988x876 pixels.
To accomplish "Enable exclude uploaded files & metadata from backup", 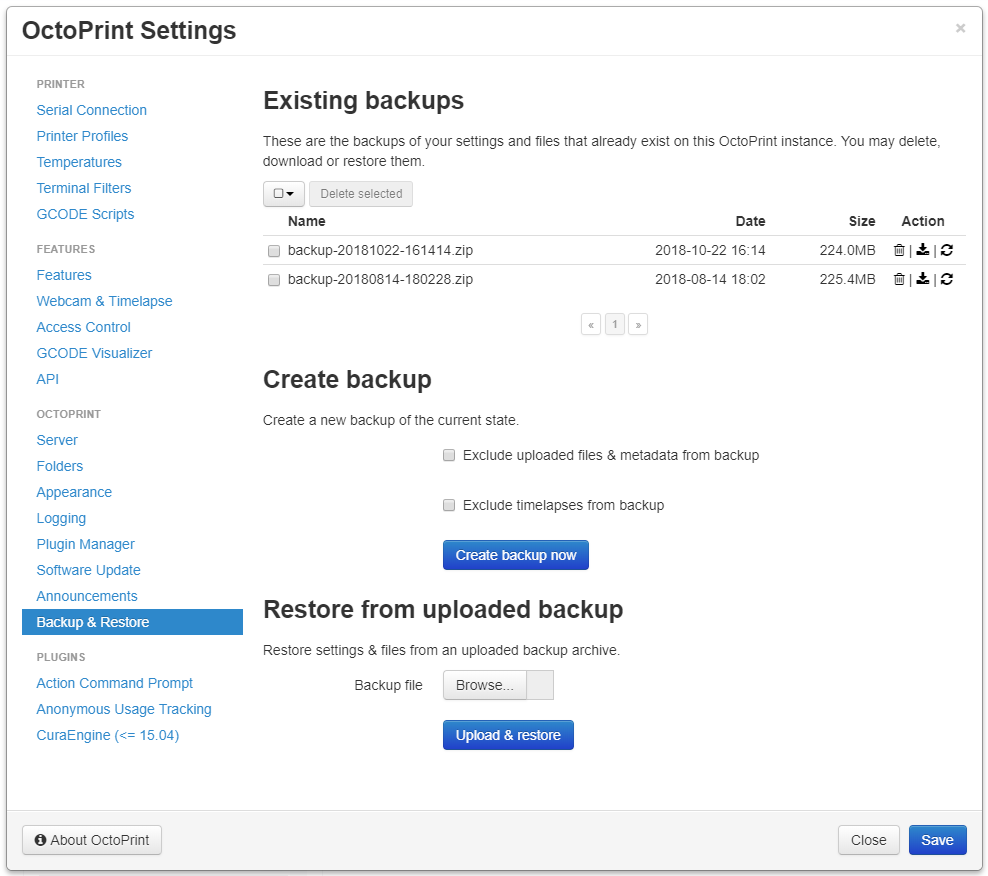I will (449, 455).
